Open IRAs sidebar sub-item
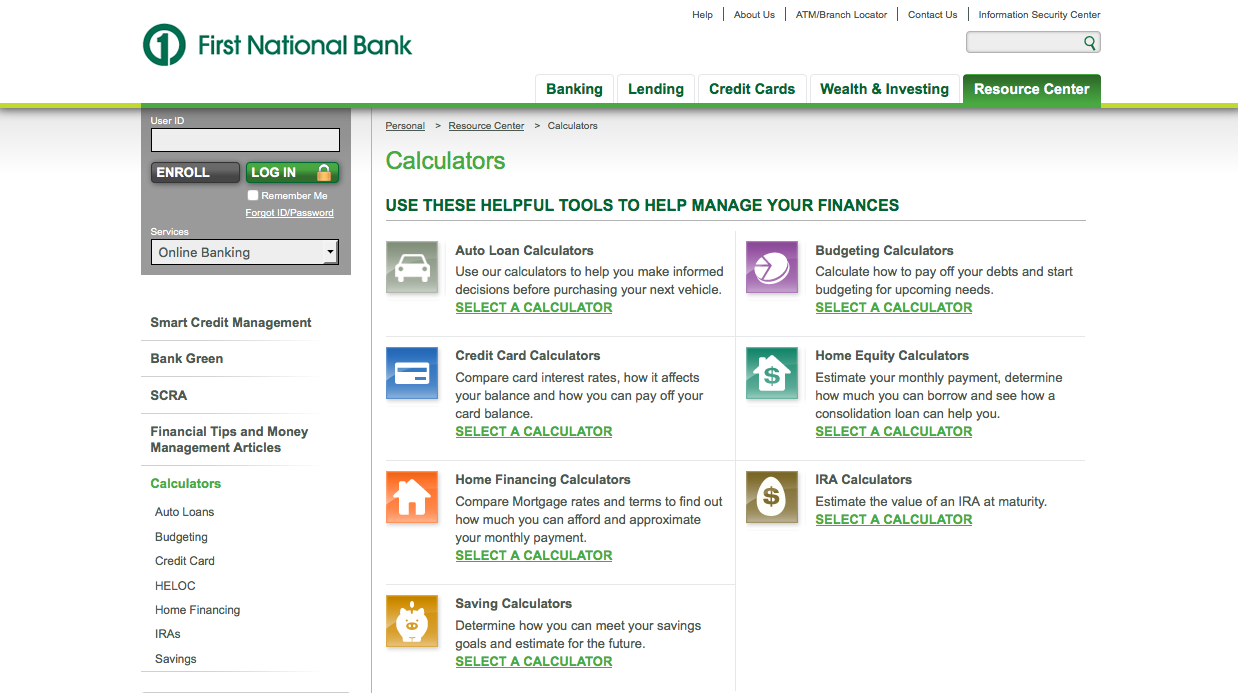The image size is (1238, 693). [x=168, y=634]
